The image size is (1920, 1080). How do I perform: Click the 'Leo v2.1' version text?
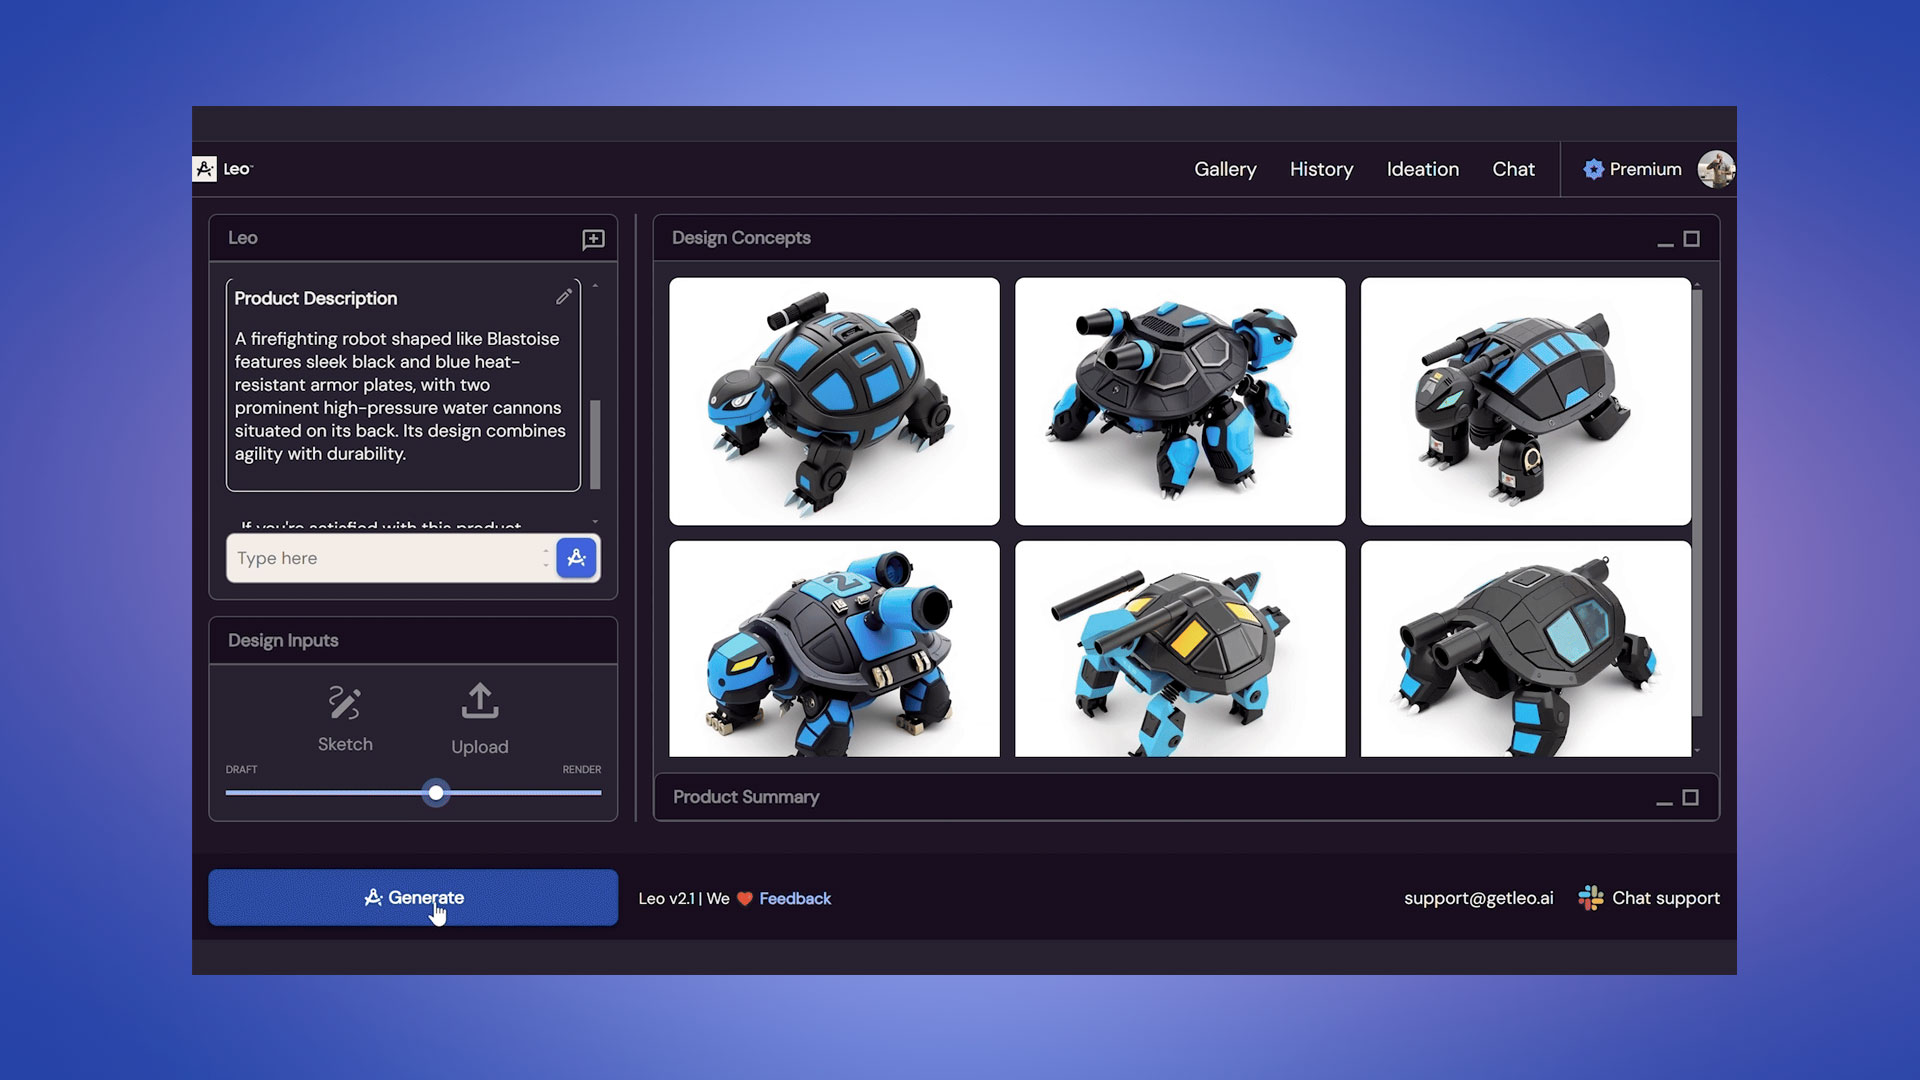667,899
